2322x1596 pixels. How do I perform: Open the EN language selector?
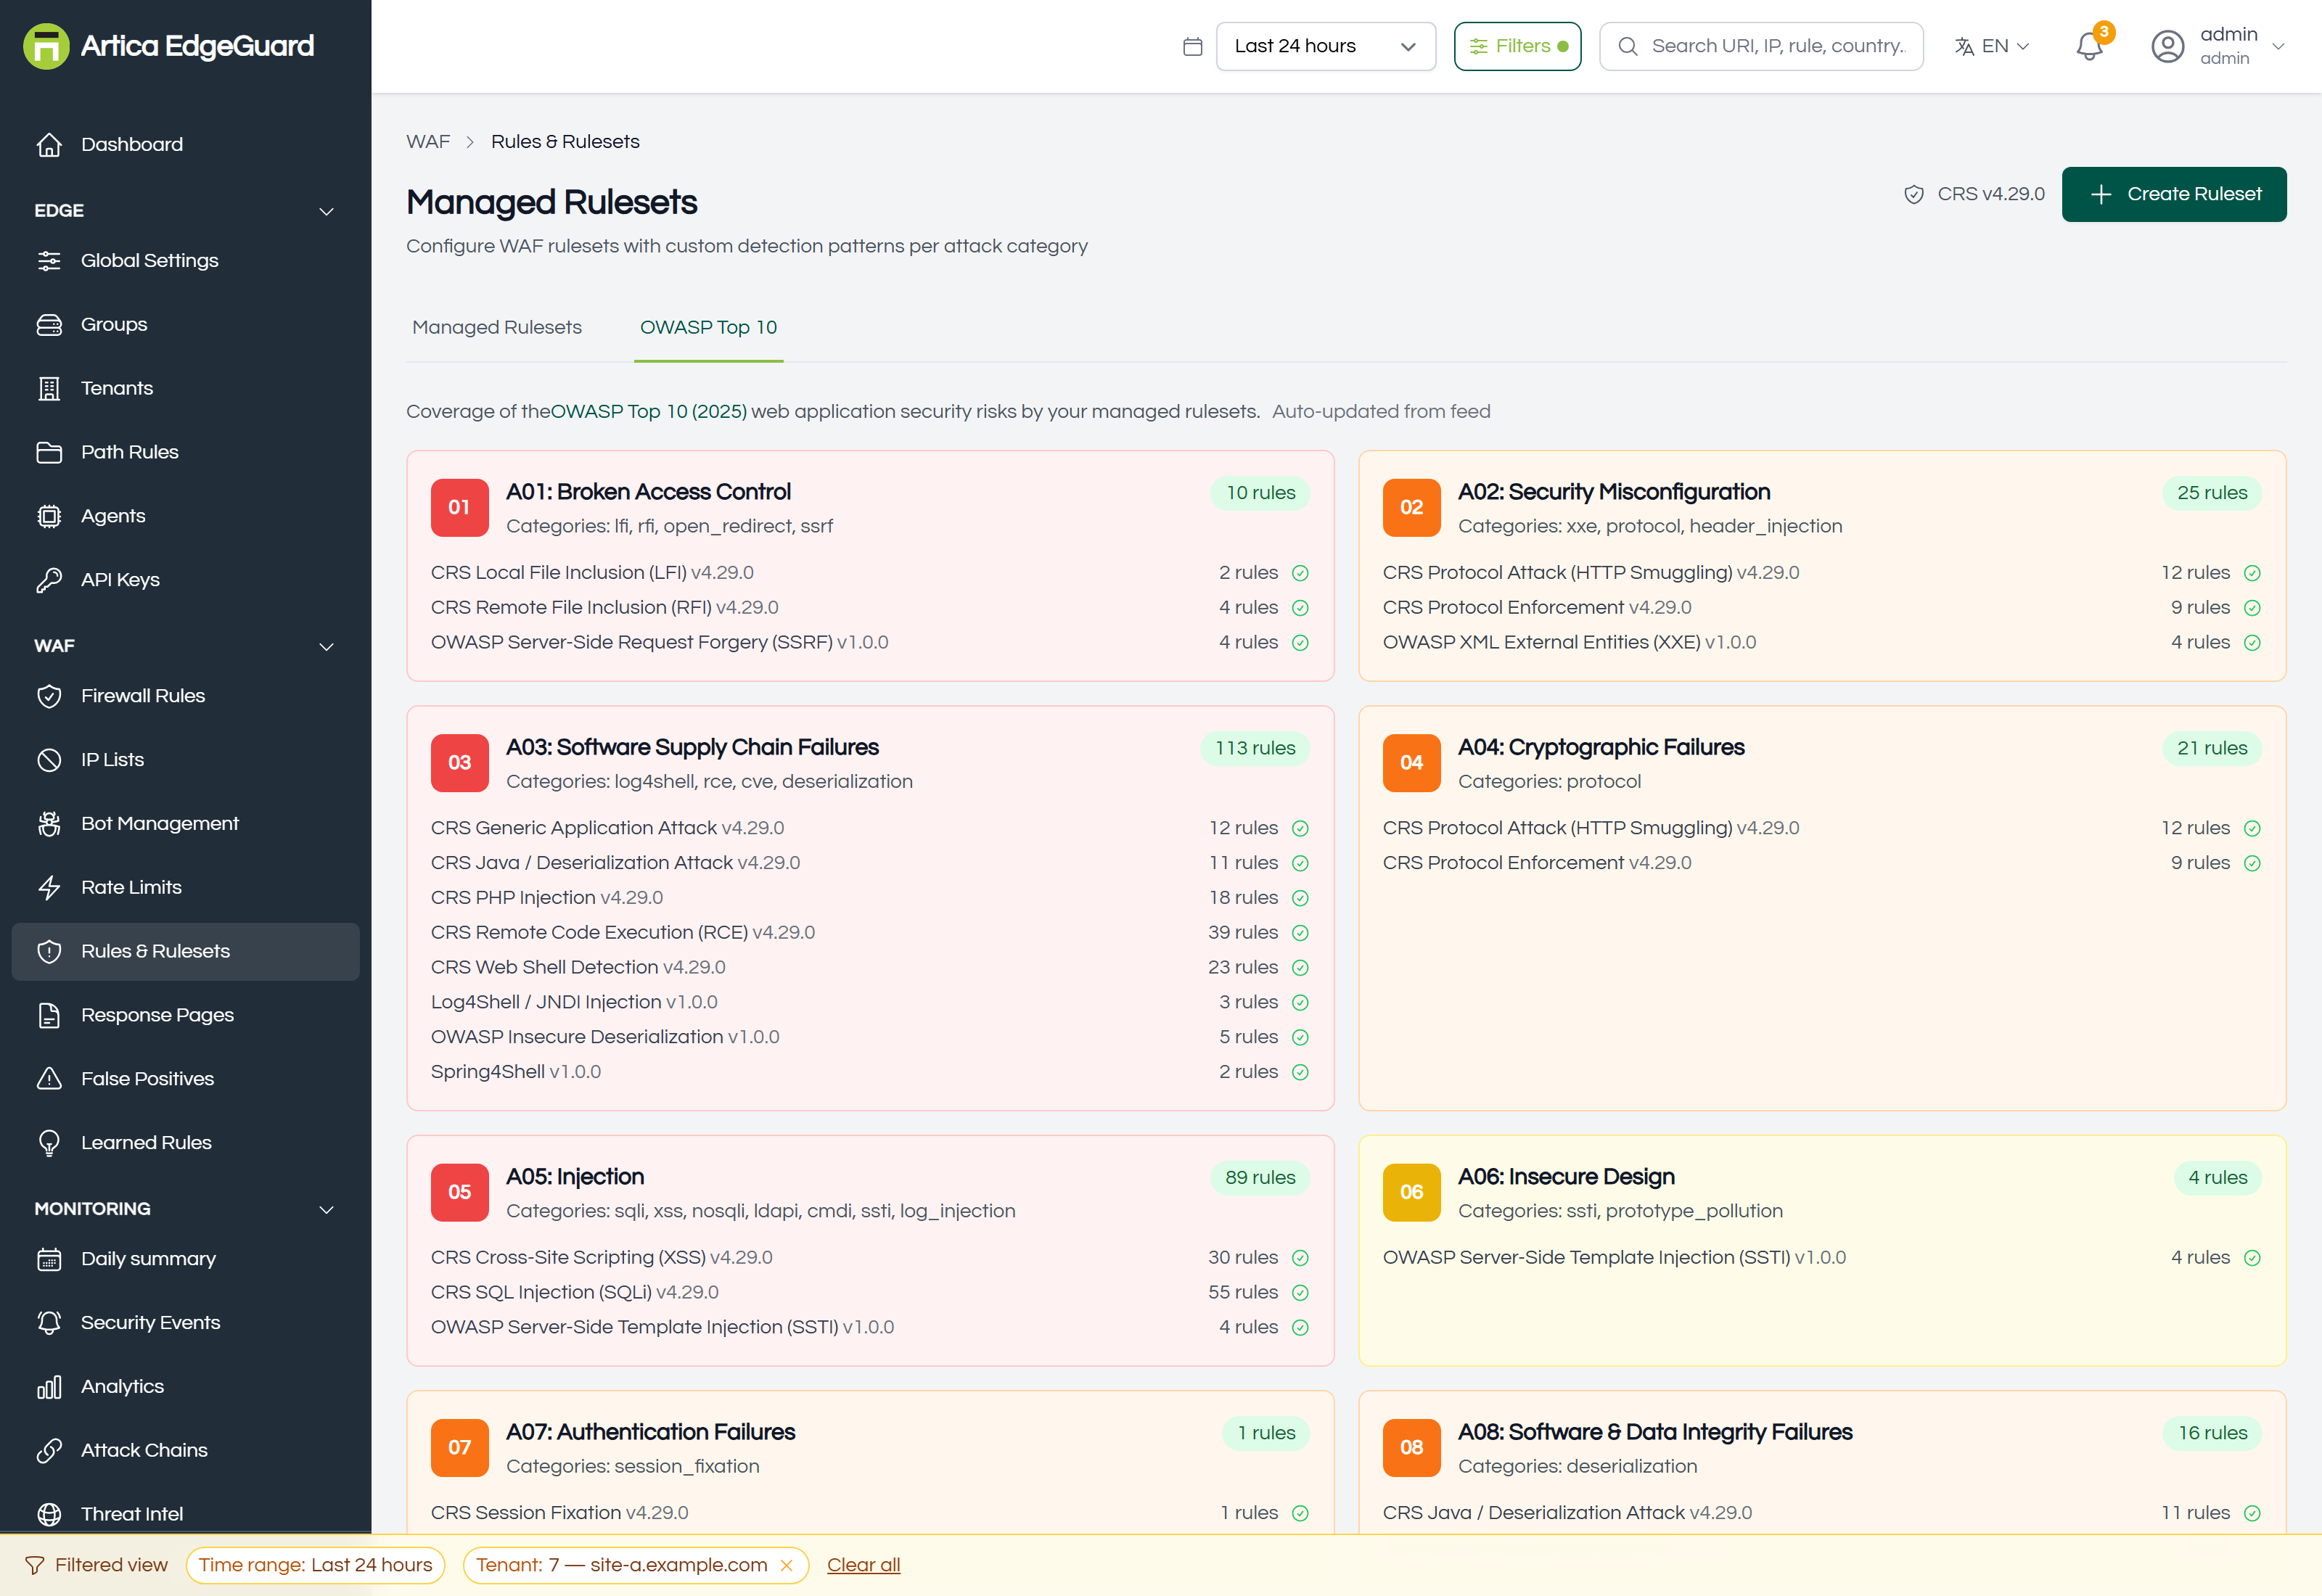[1992, 47]
